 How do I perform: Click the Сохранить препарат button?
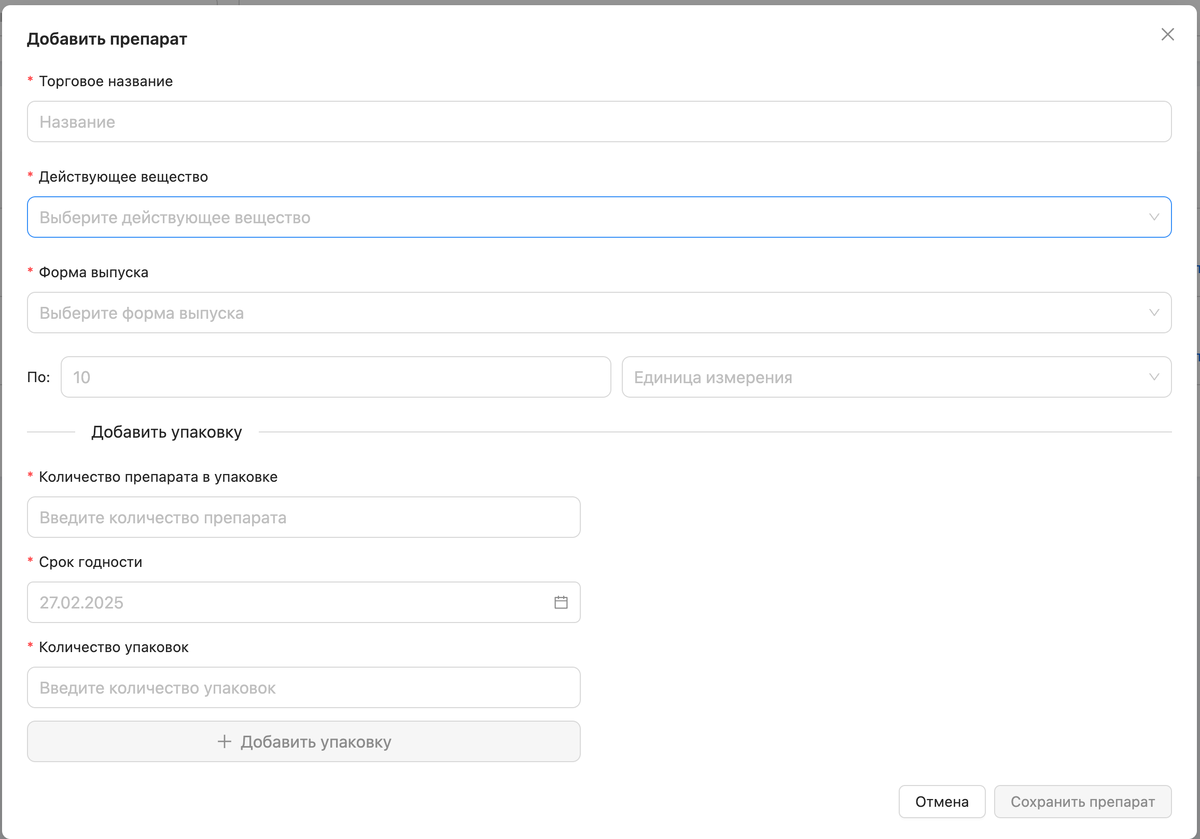[1082, 802]
